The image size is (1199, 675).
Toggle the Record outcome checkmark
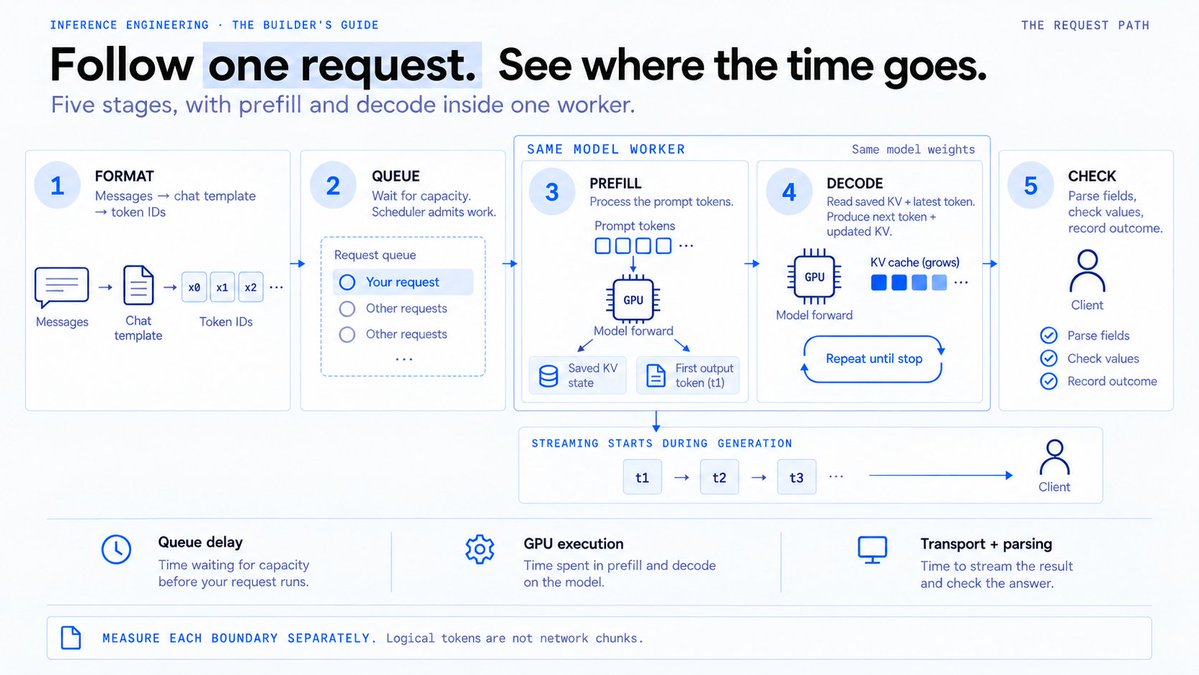tap(1048, 381)
